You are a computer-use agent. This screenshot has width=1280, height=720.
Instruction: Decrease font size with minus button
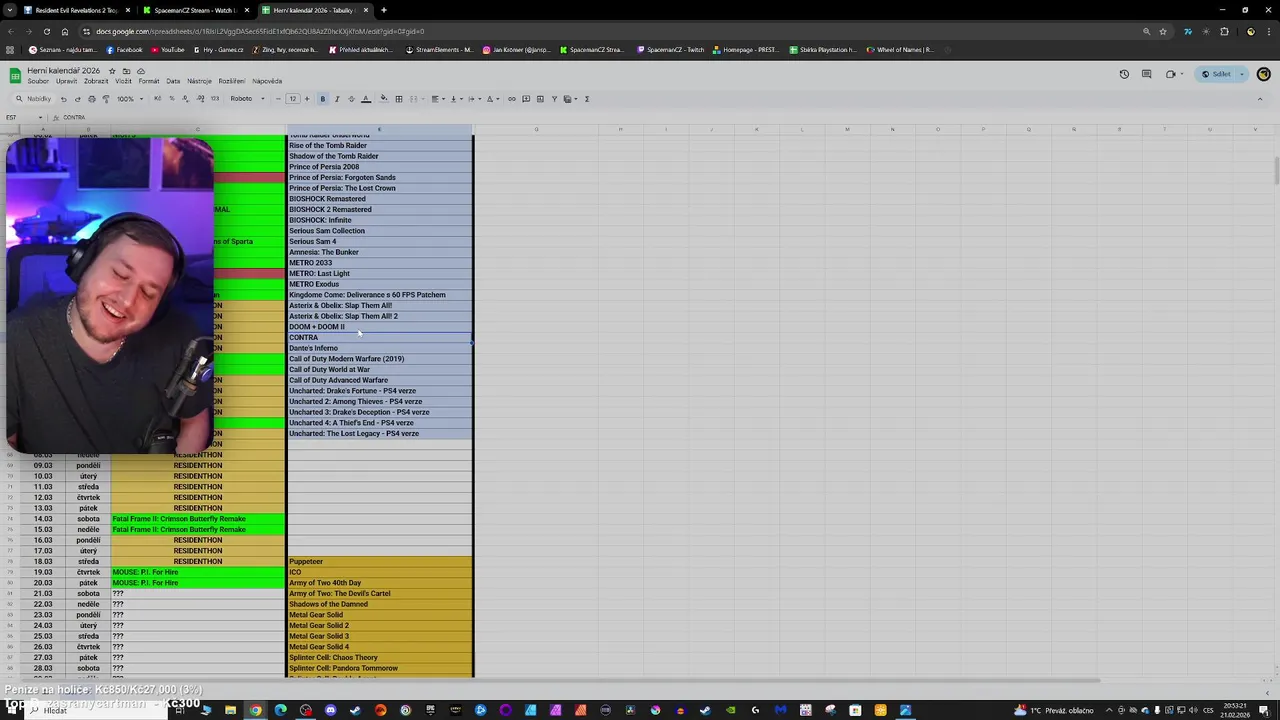tap(278, 99)
